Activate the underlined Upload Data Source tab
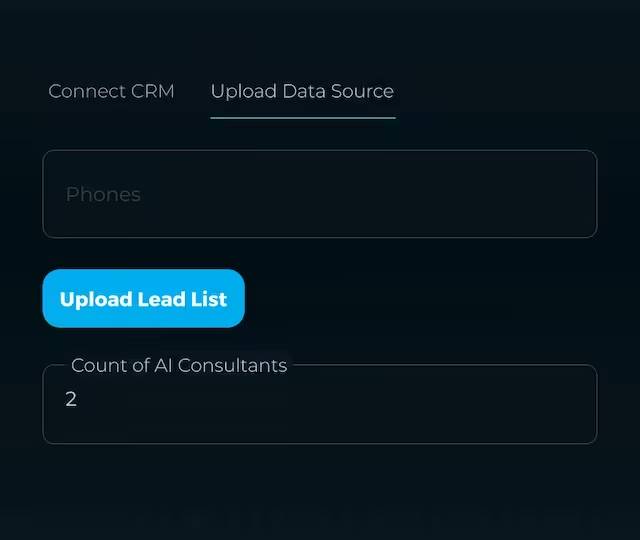640x540 pixels. tap(302, 91)
